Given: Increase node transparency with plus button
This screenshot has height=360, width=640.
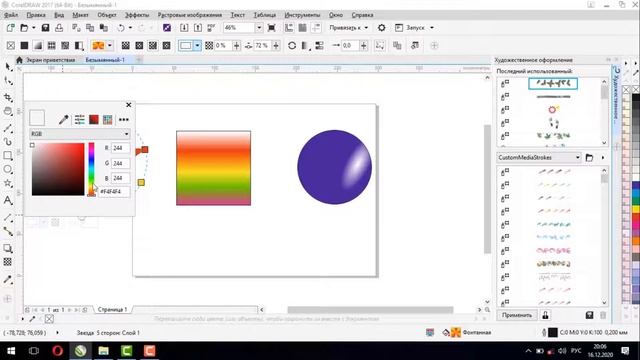Looking at the screenshot, I should point(236,45).
